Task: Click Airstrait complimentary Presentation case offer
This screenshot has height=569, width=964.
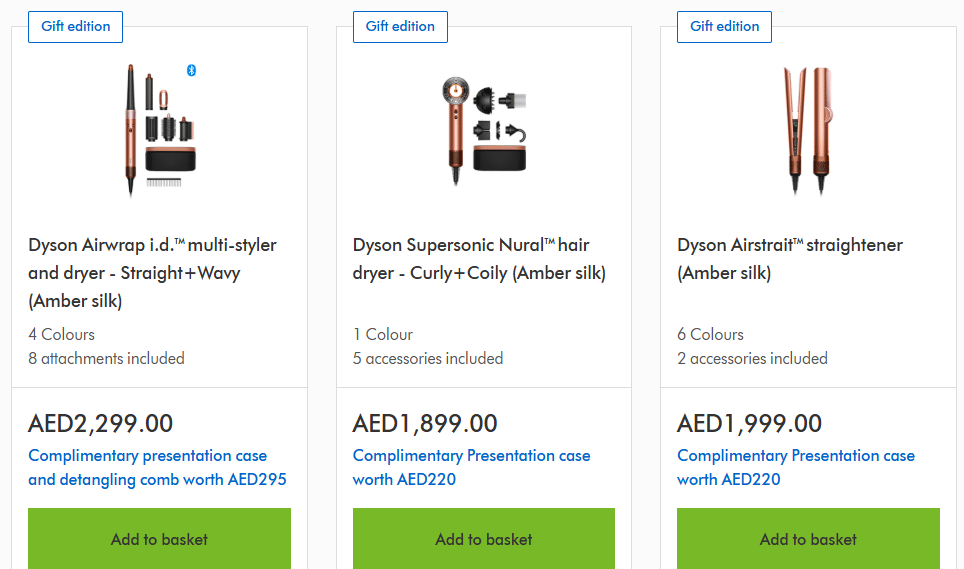Action: click(x=795, y=467)
